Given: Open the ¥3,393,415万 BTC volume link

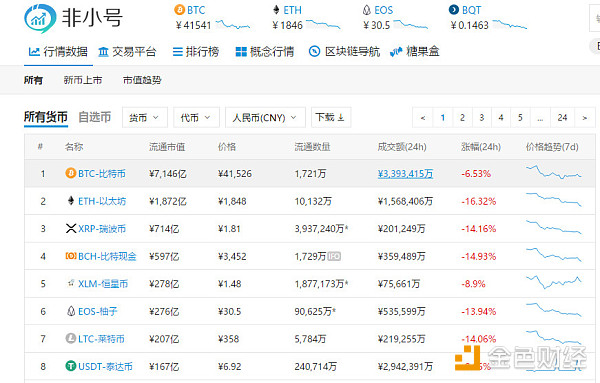Looking at the screenshot, I should click(405, 174).
